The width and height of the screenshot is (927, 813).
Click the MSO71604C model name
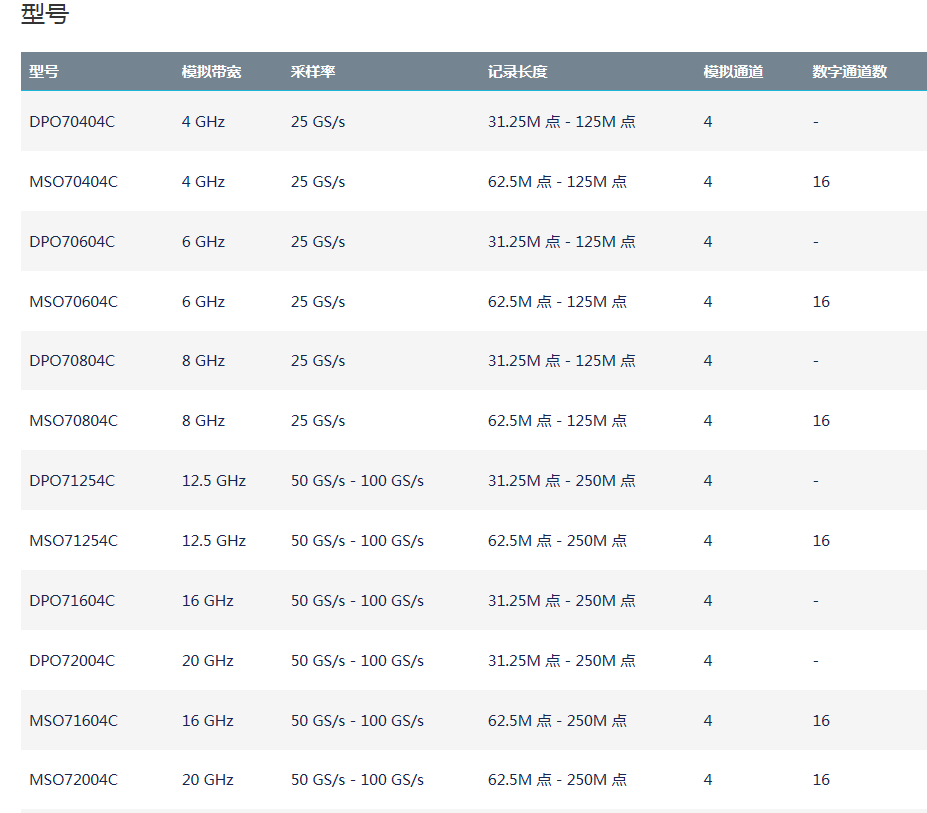coord(73,721)
